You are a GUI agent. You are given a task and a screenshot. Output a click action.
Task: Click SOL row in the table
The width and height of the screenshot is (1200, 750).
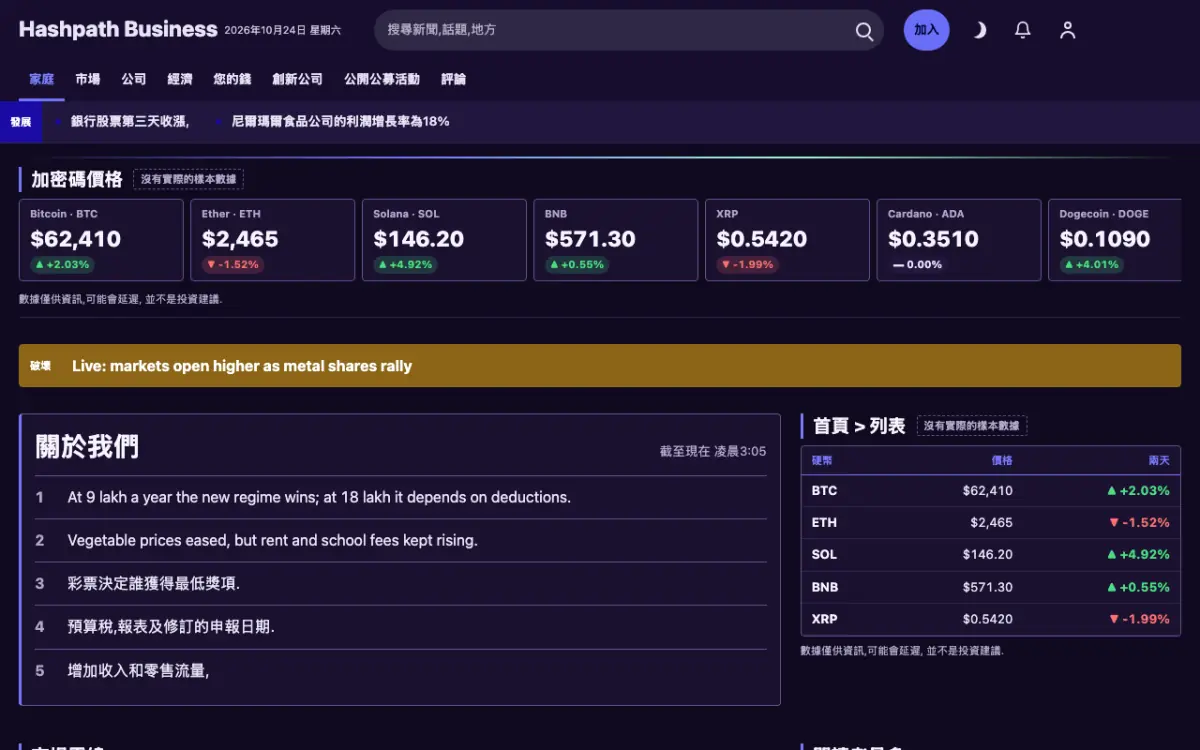[x=991, y=555]
